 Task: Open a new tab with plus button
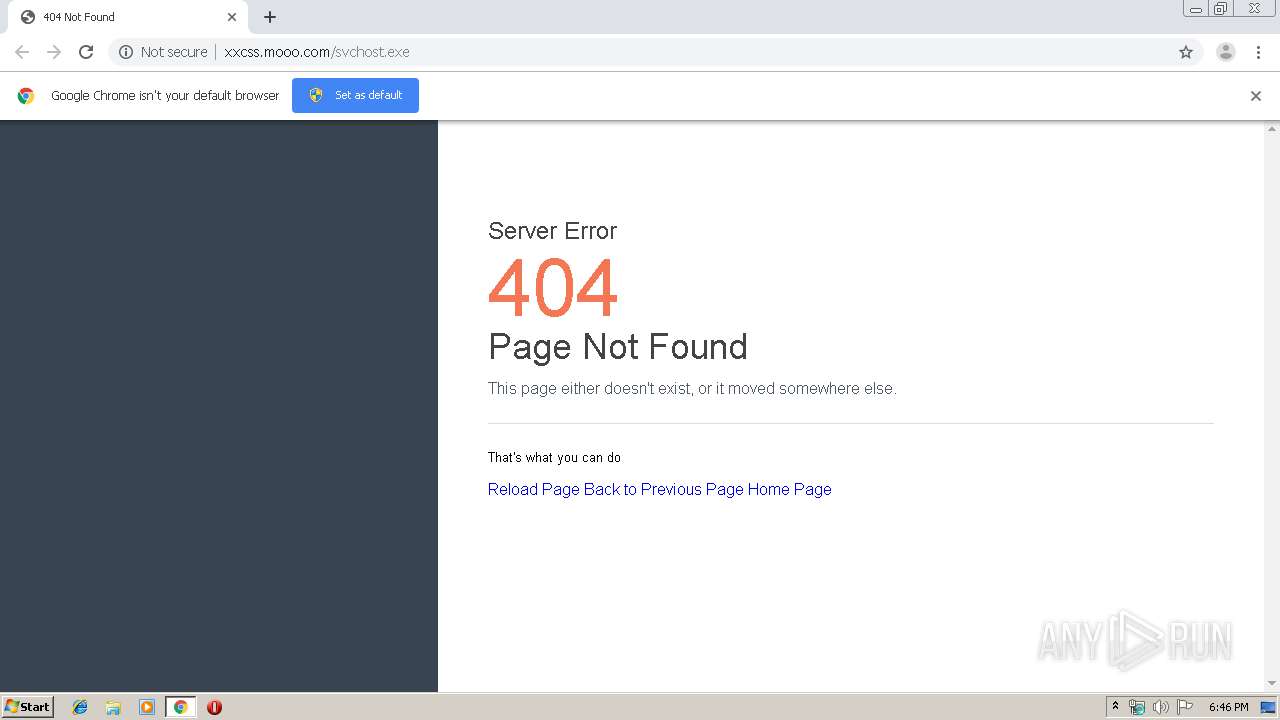[x=270, y=17]
